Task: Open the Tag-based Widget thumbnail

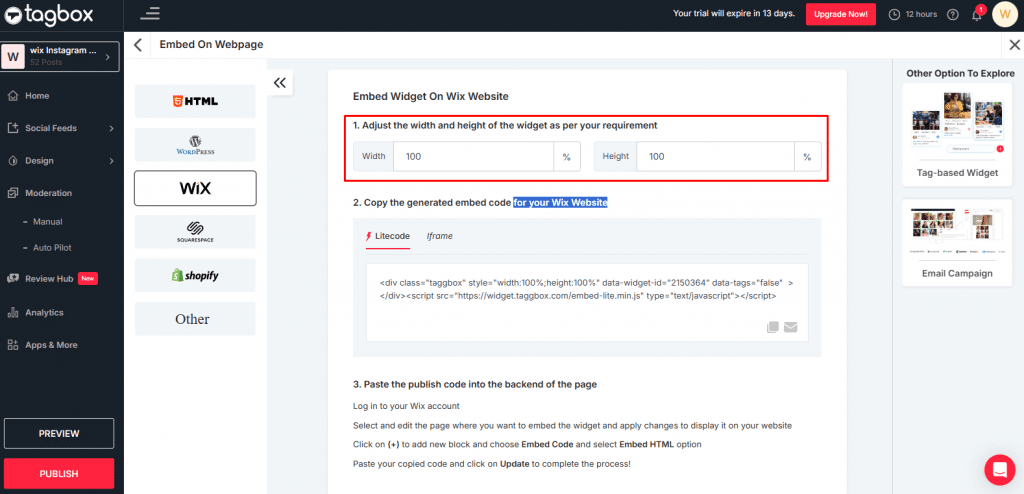Action: pos(957,129)
